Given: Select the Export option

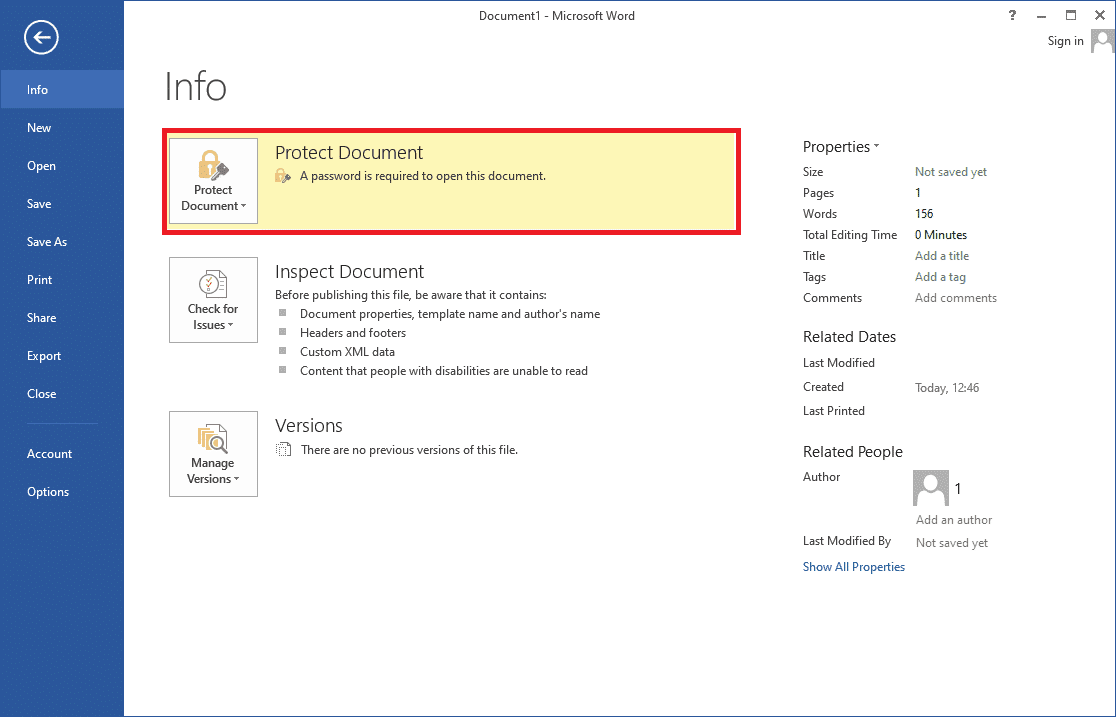Looking at the screenshot, I should coord(44,355).
